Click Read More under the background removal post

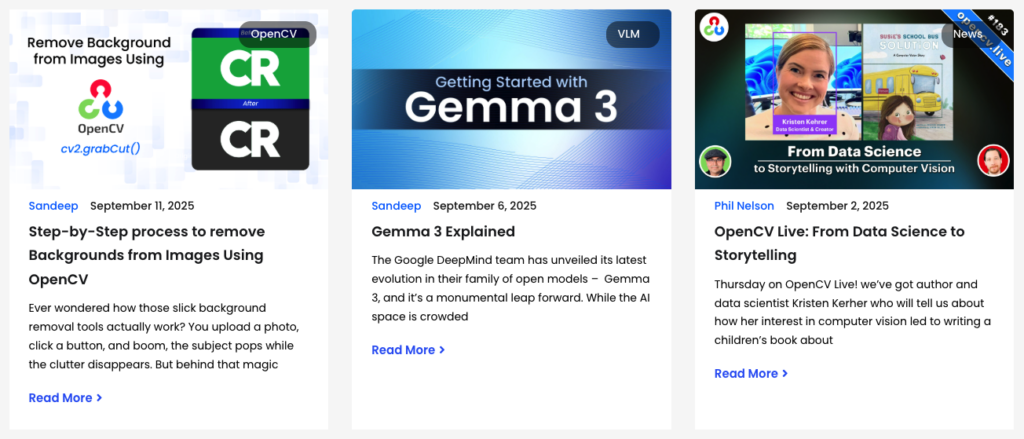tap(65, 398)
